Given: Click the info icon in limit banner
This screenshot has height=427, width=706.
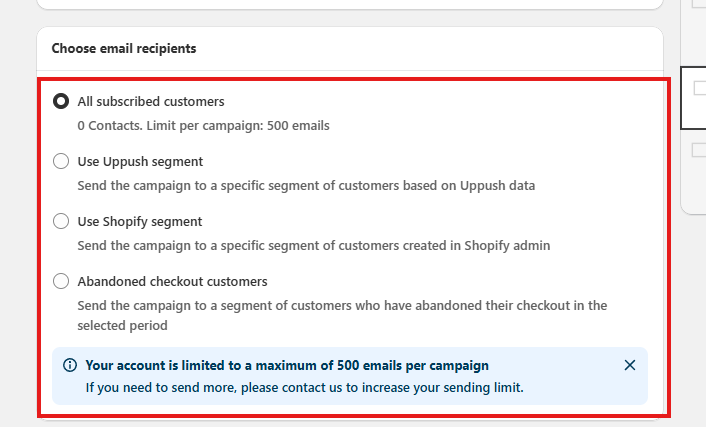Looking at the screenshot, I should (x=70, y=365).
